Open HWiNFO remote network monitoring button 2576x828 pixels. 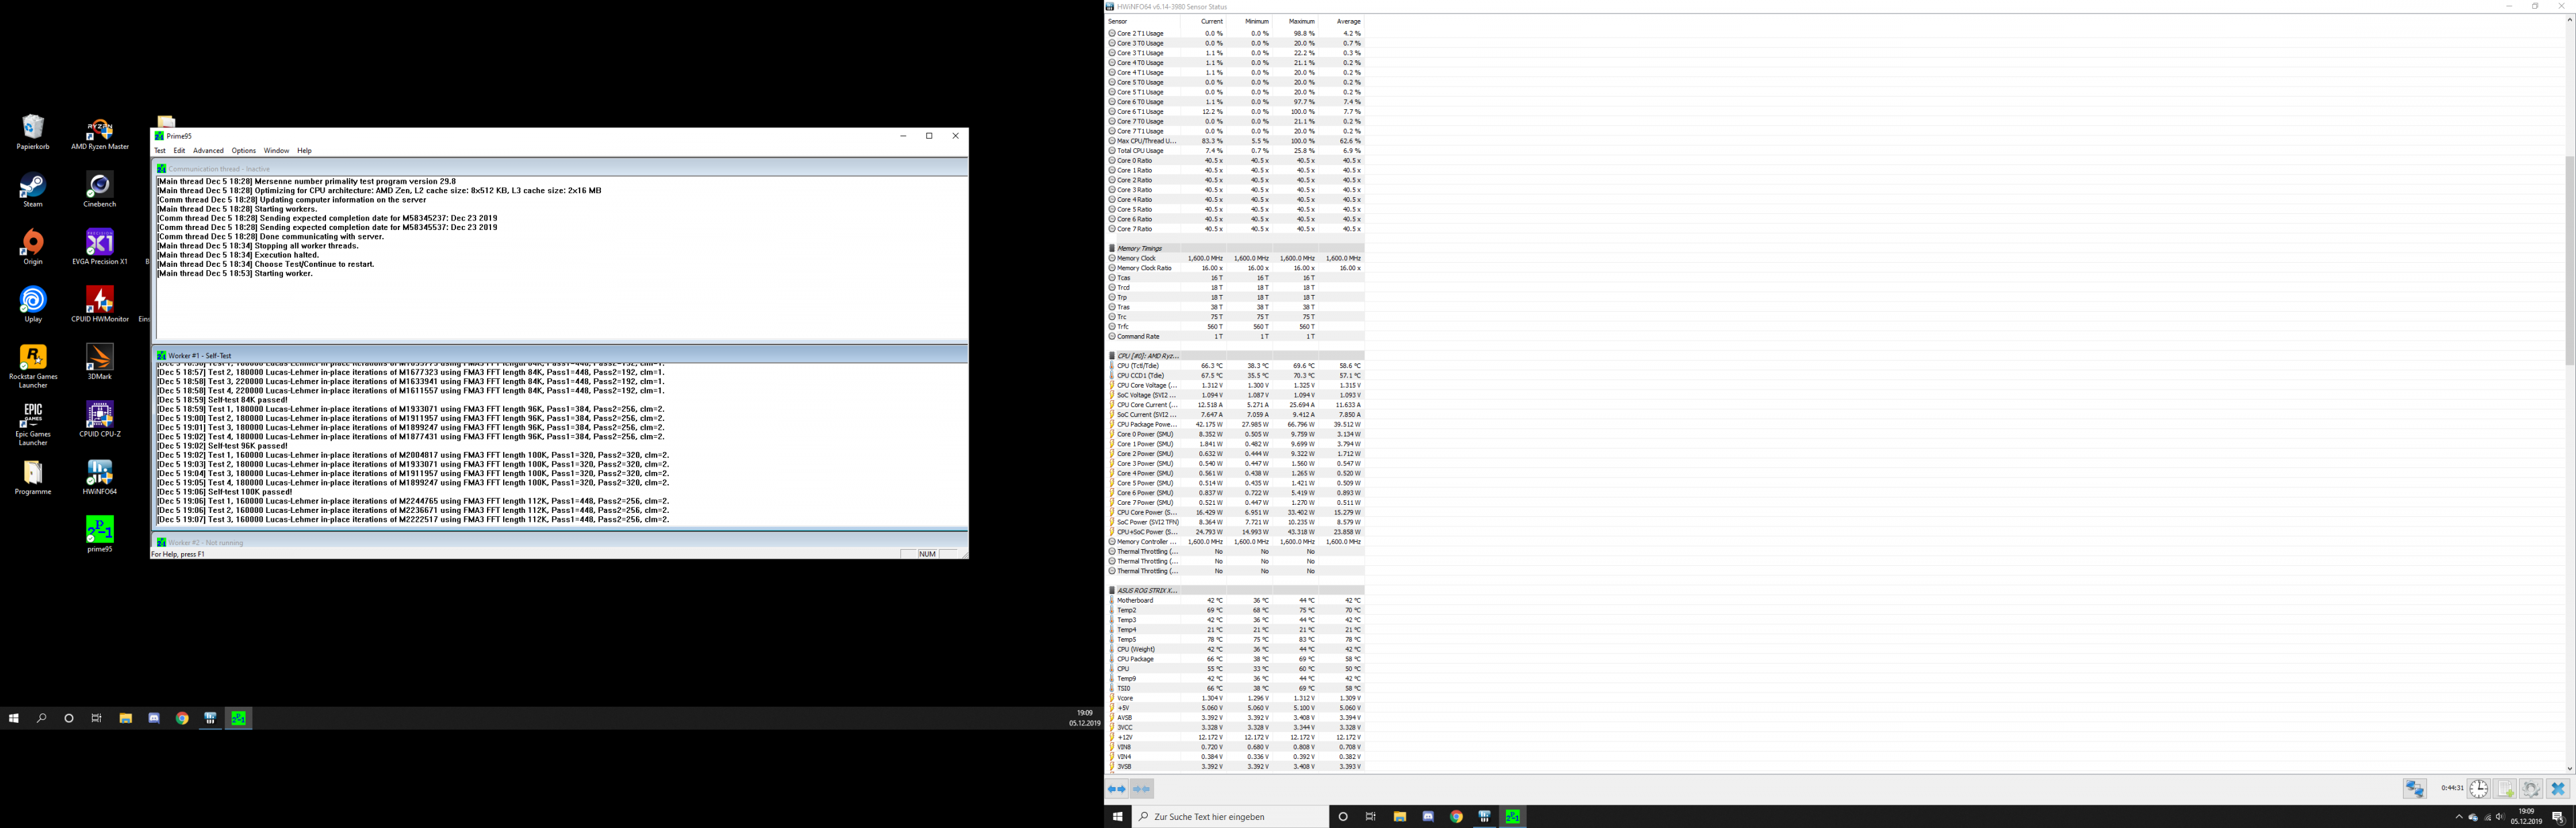[x=2414, y=789]
